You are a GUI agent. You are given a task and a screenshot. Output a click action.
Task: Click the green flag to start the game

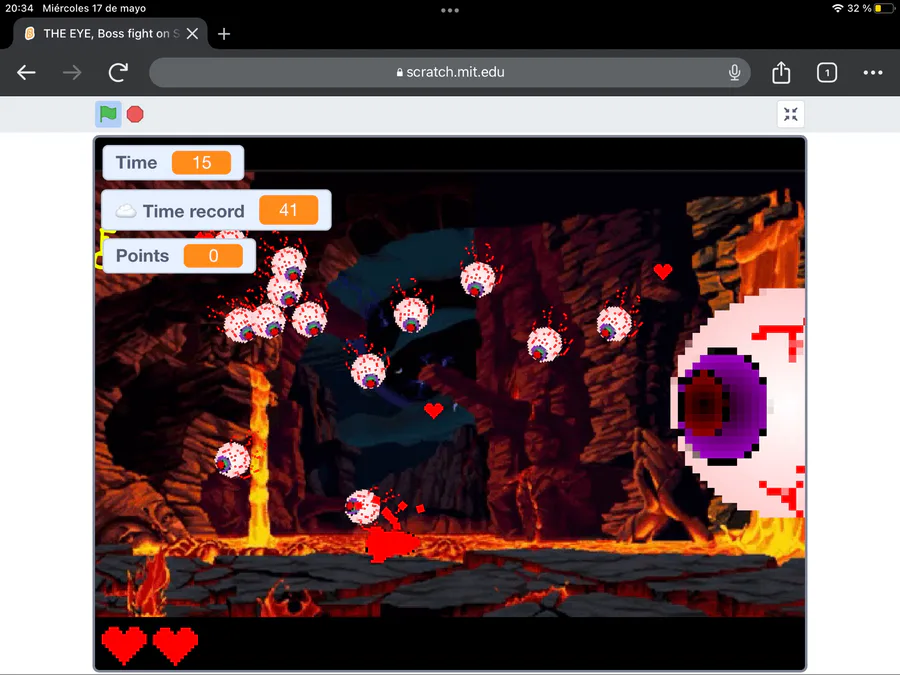108,114
